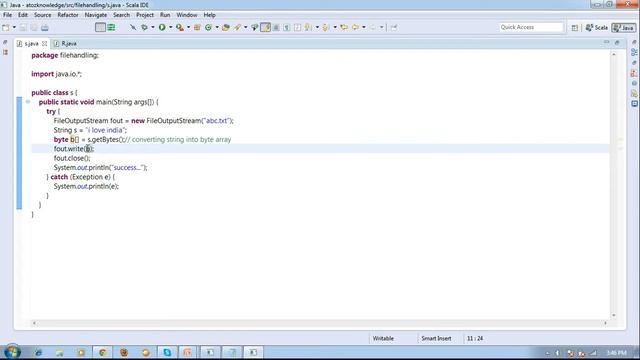The width and height of the screenshot is (640, 360).
Task: Open the New file dropdown arrow
Action: coord(14,27)
